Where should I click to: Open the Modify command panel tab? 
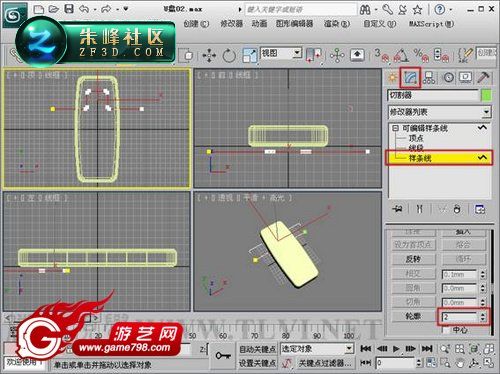(x=410, y=77)
